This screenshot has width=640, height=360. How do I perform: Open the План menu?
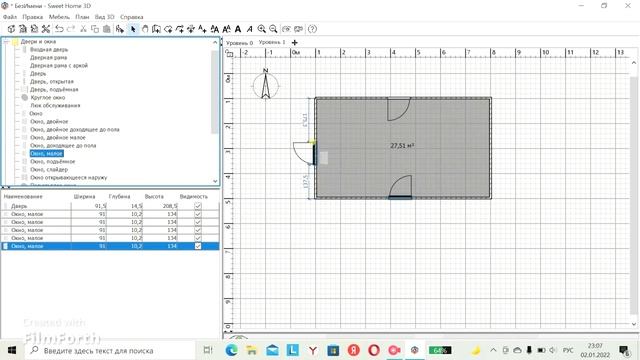(x=82, y=17)
